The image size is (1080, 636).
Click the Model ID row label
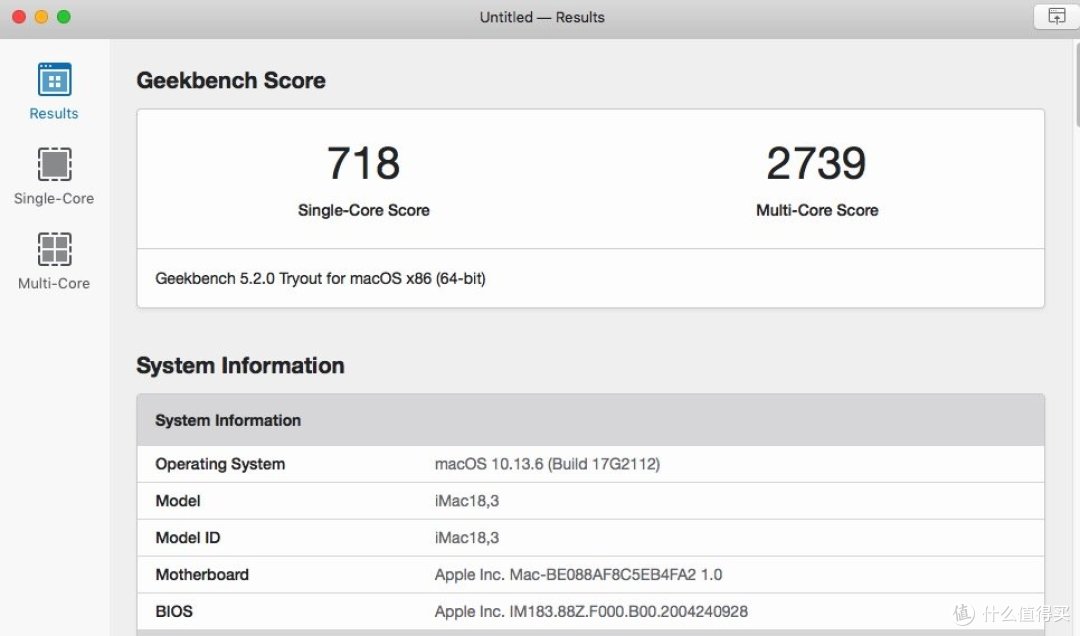[x=187, y=537]
